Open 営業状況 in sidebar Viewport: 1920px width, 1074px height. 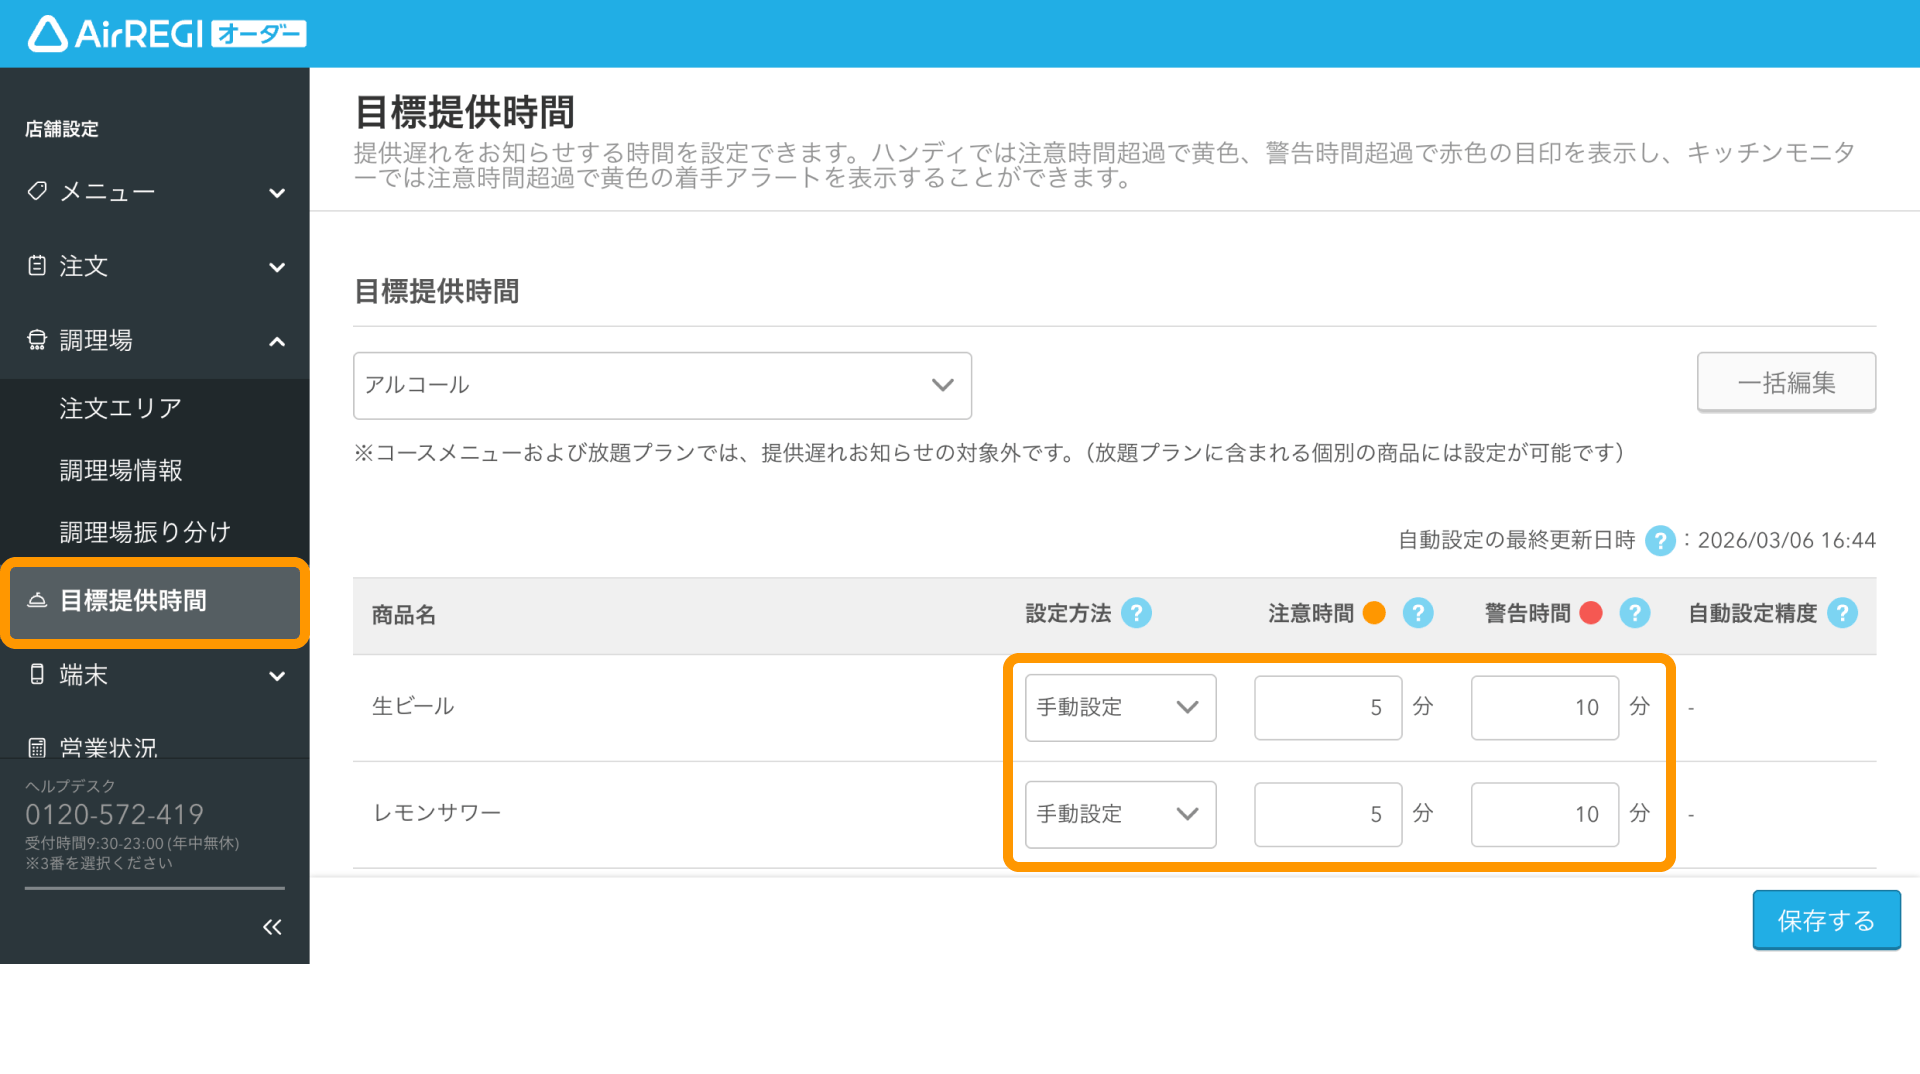click(x=108, y=747)
